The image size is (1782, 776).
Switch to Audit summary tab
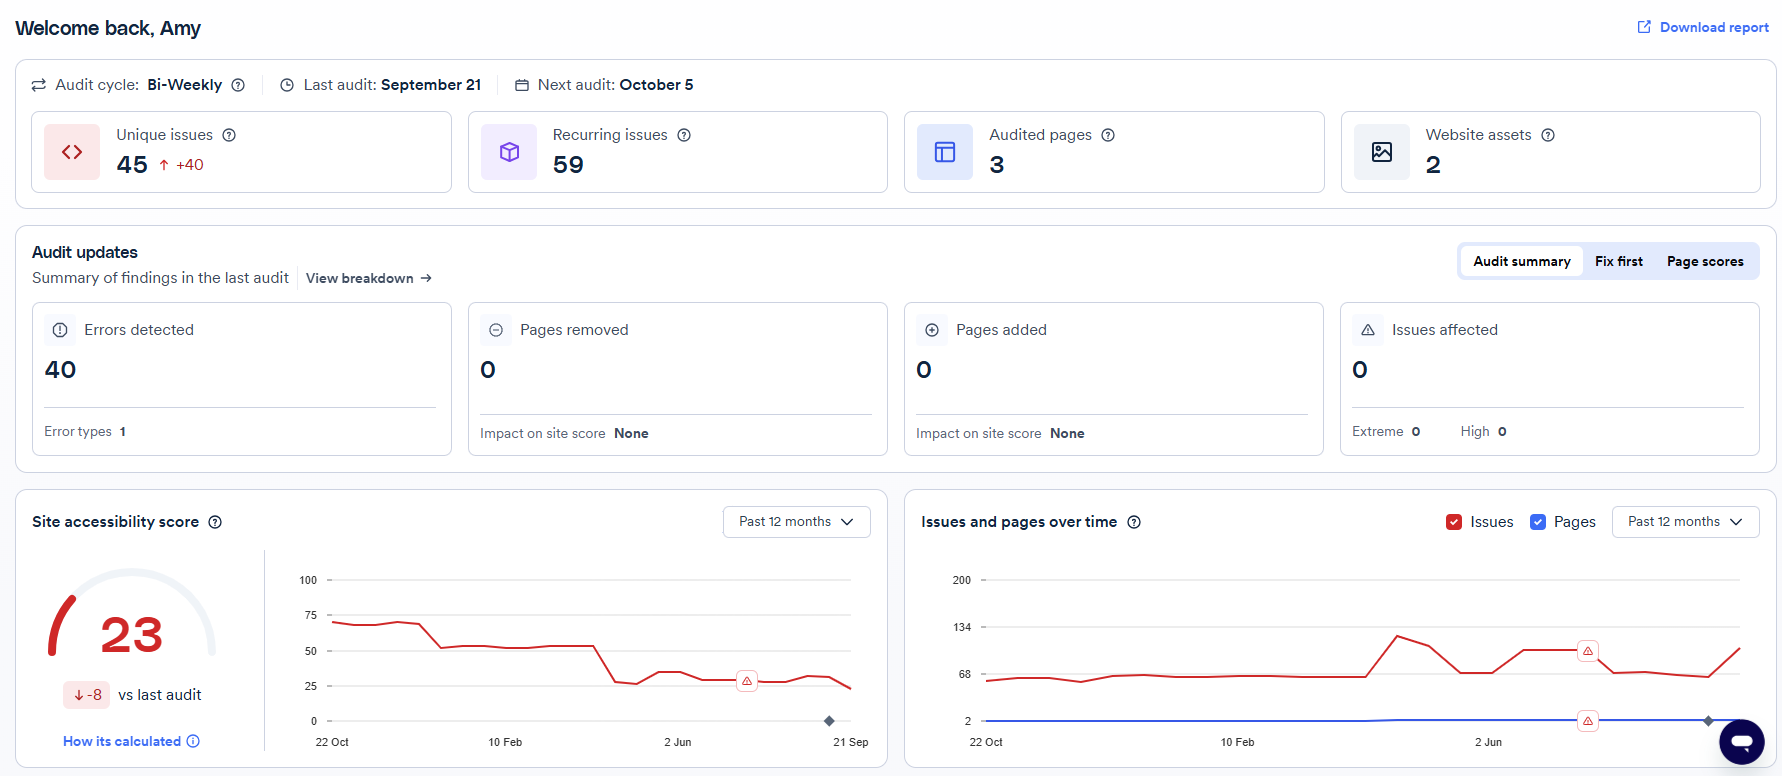pos(1522,261)
